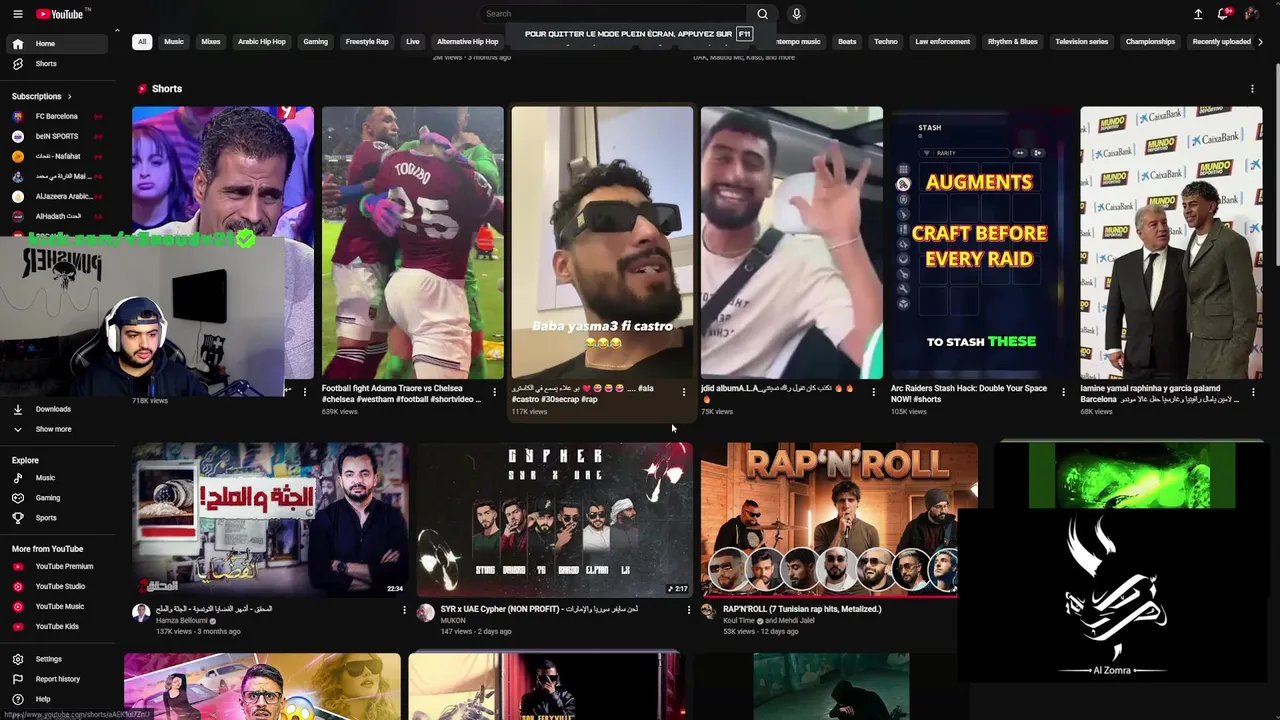Open options for SYR x UAE Cypher video
This screenshot has width=1280, height=720.
click(688, 609)
